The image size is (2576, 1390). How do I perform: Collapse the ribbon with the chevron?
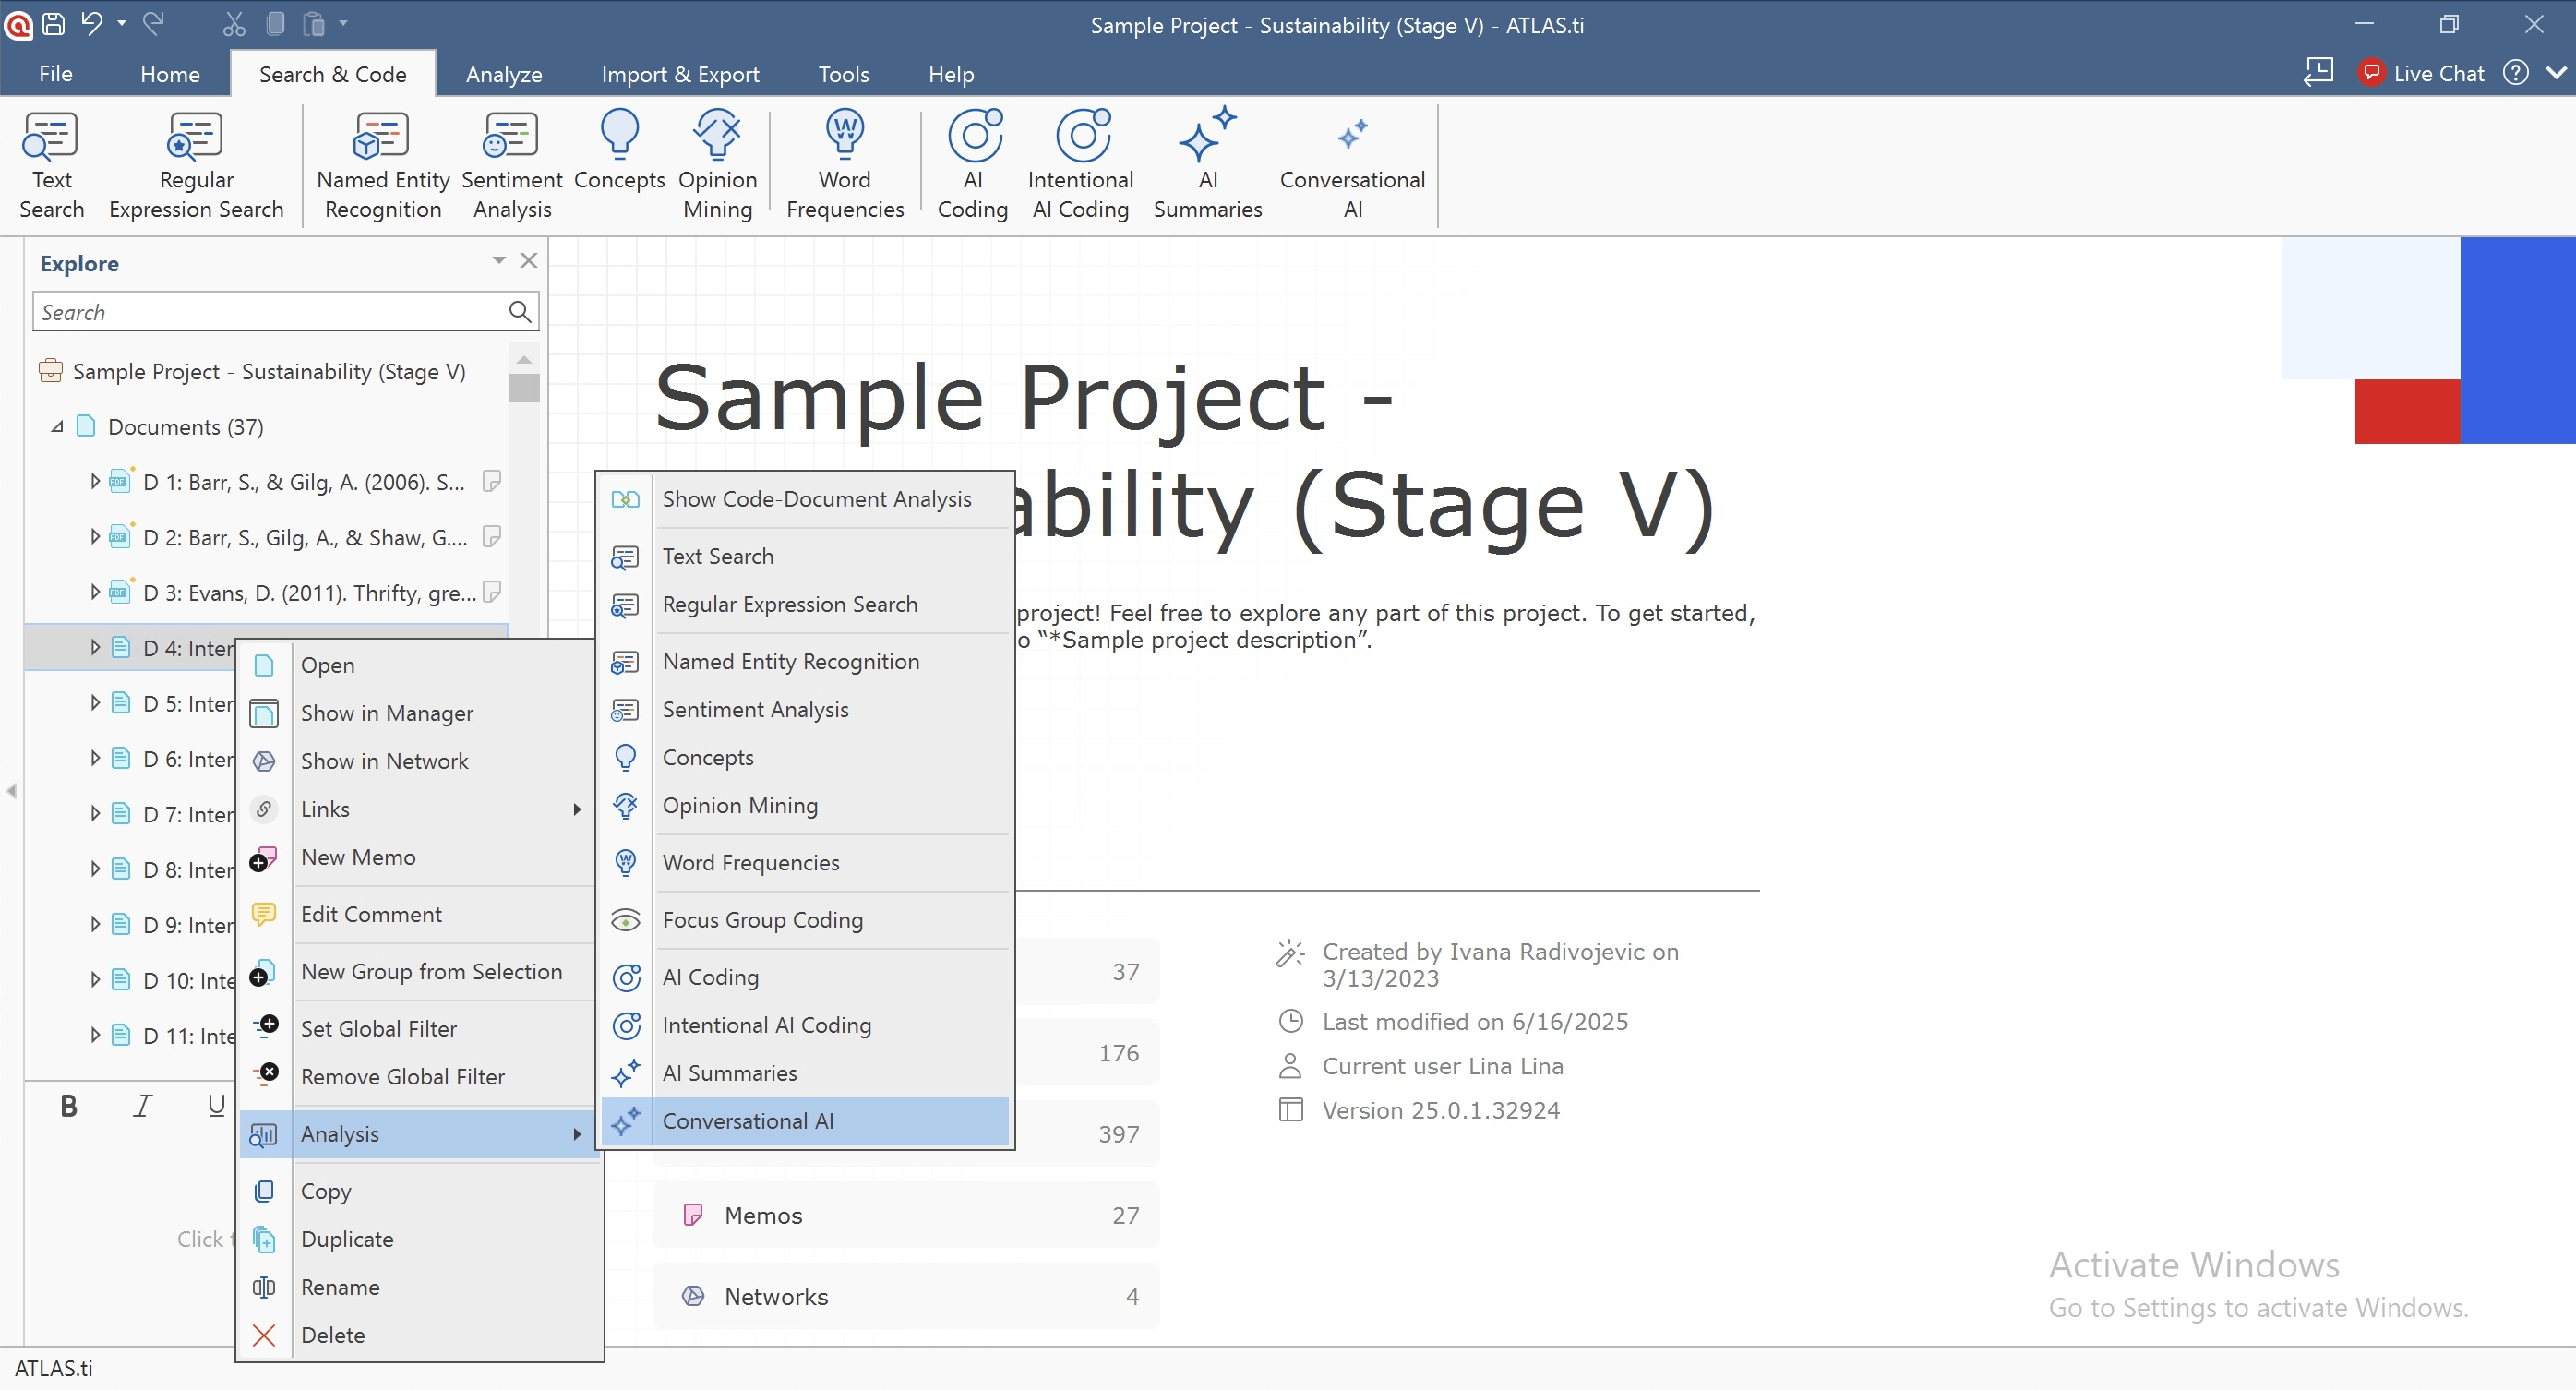(2556, 73)
